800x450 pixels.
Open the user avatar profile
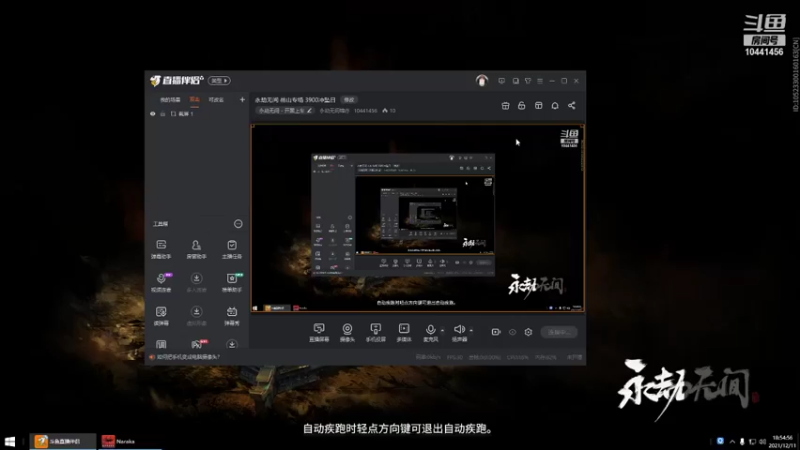pyautogui.click(x=482, y=81)
